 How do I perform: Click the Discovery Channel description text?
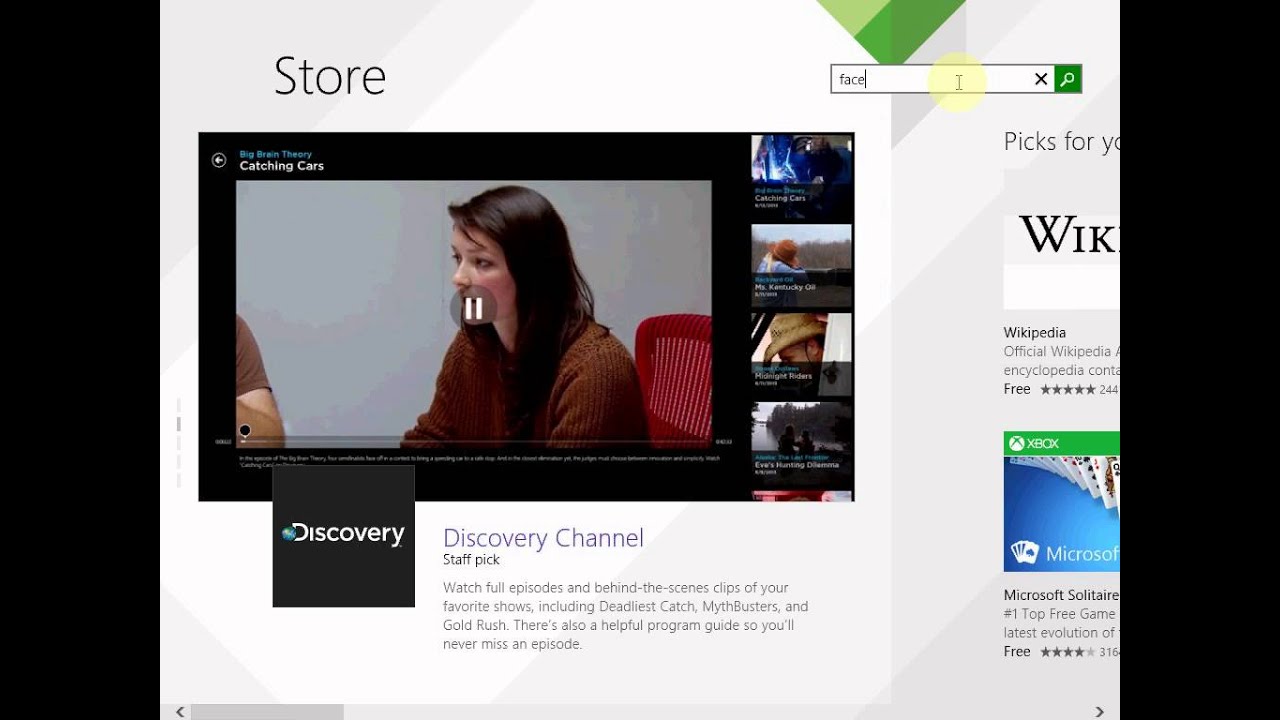click(x=626, y=616)
